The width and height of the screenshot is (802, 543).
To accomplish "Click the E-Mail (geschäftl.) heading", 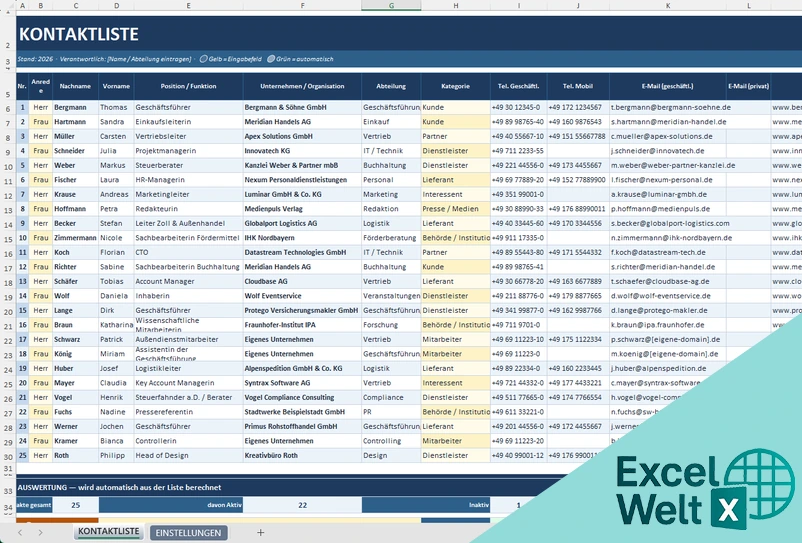I will [668, 86].
